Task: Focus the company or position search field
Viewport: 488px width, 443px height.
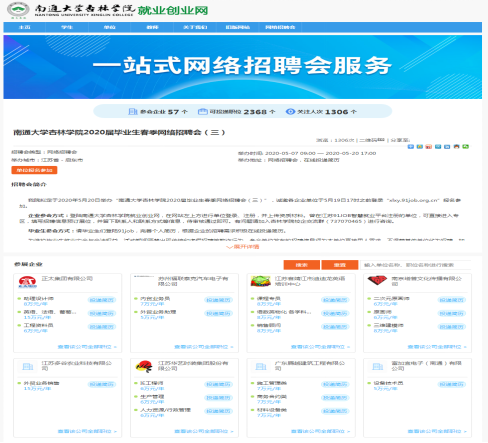Action: (415, 265)
